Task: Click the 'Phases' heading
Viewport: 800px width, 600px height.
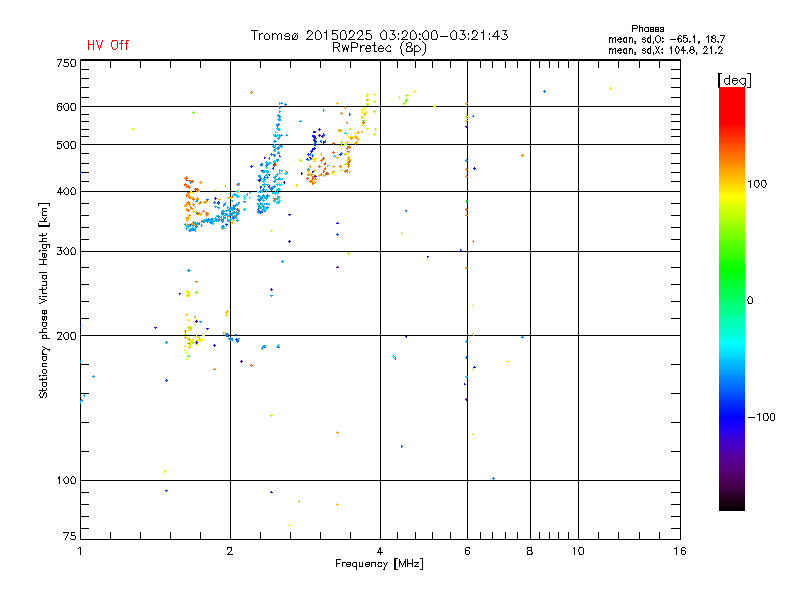Action: [647, 29]
